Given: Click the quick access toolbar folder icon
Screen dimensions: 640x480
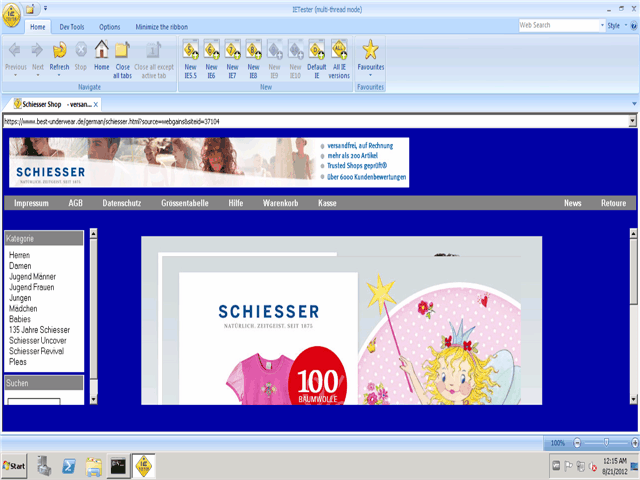Looking at the screenshot, I should click(30, 9).
